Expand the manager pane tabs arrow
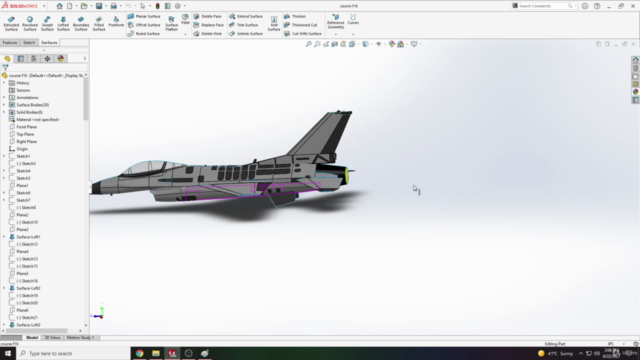This screenshot has height=360, width=640. (x=84, y=59)
